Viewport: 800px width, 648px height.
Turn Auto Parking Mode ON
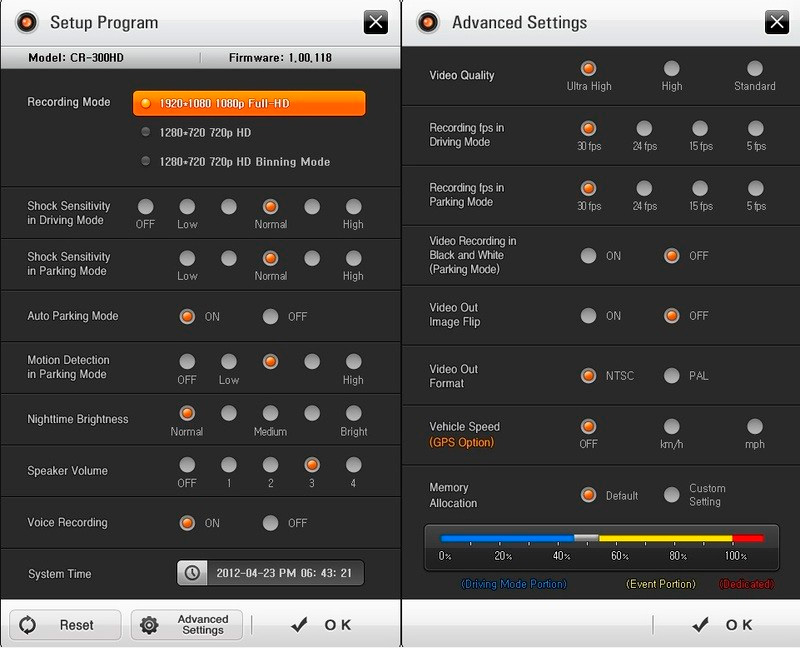(x=187, y=316)
